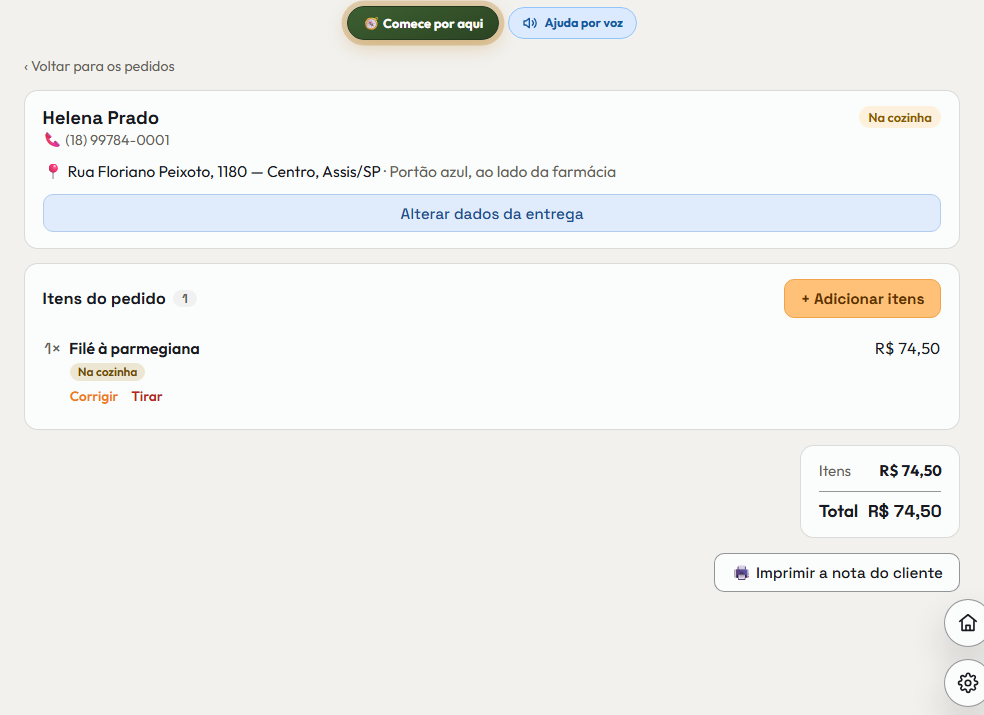Open 'Ajuda por voz' voice help
The width and height of the screenshot is (984, 715).
572,23
